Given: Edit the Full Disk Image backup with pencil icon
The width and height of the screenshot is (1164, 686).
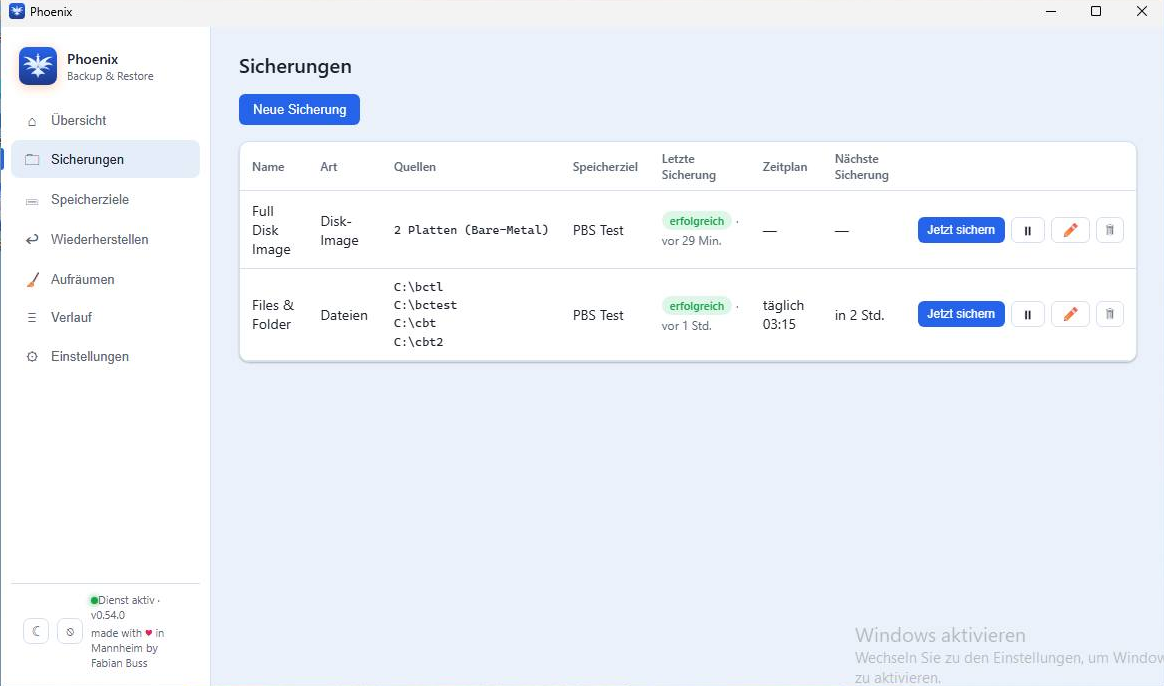Looking at the screenshot, I should (x=1070, y=230).
